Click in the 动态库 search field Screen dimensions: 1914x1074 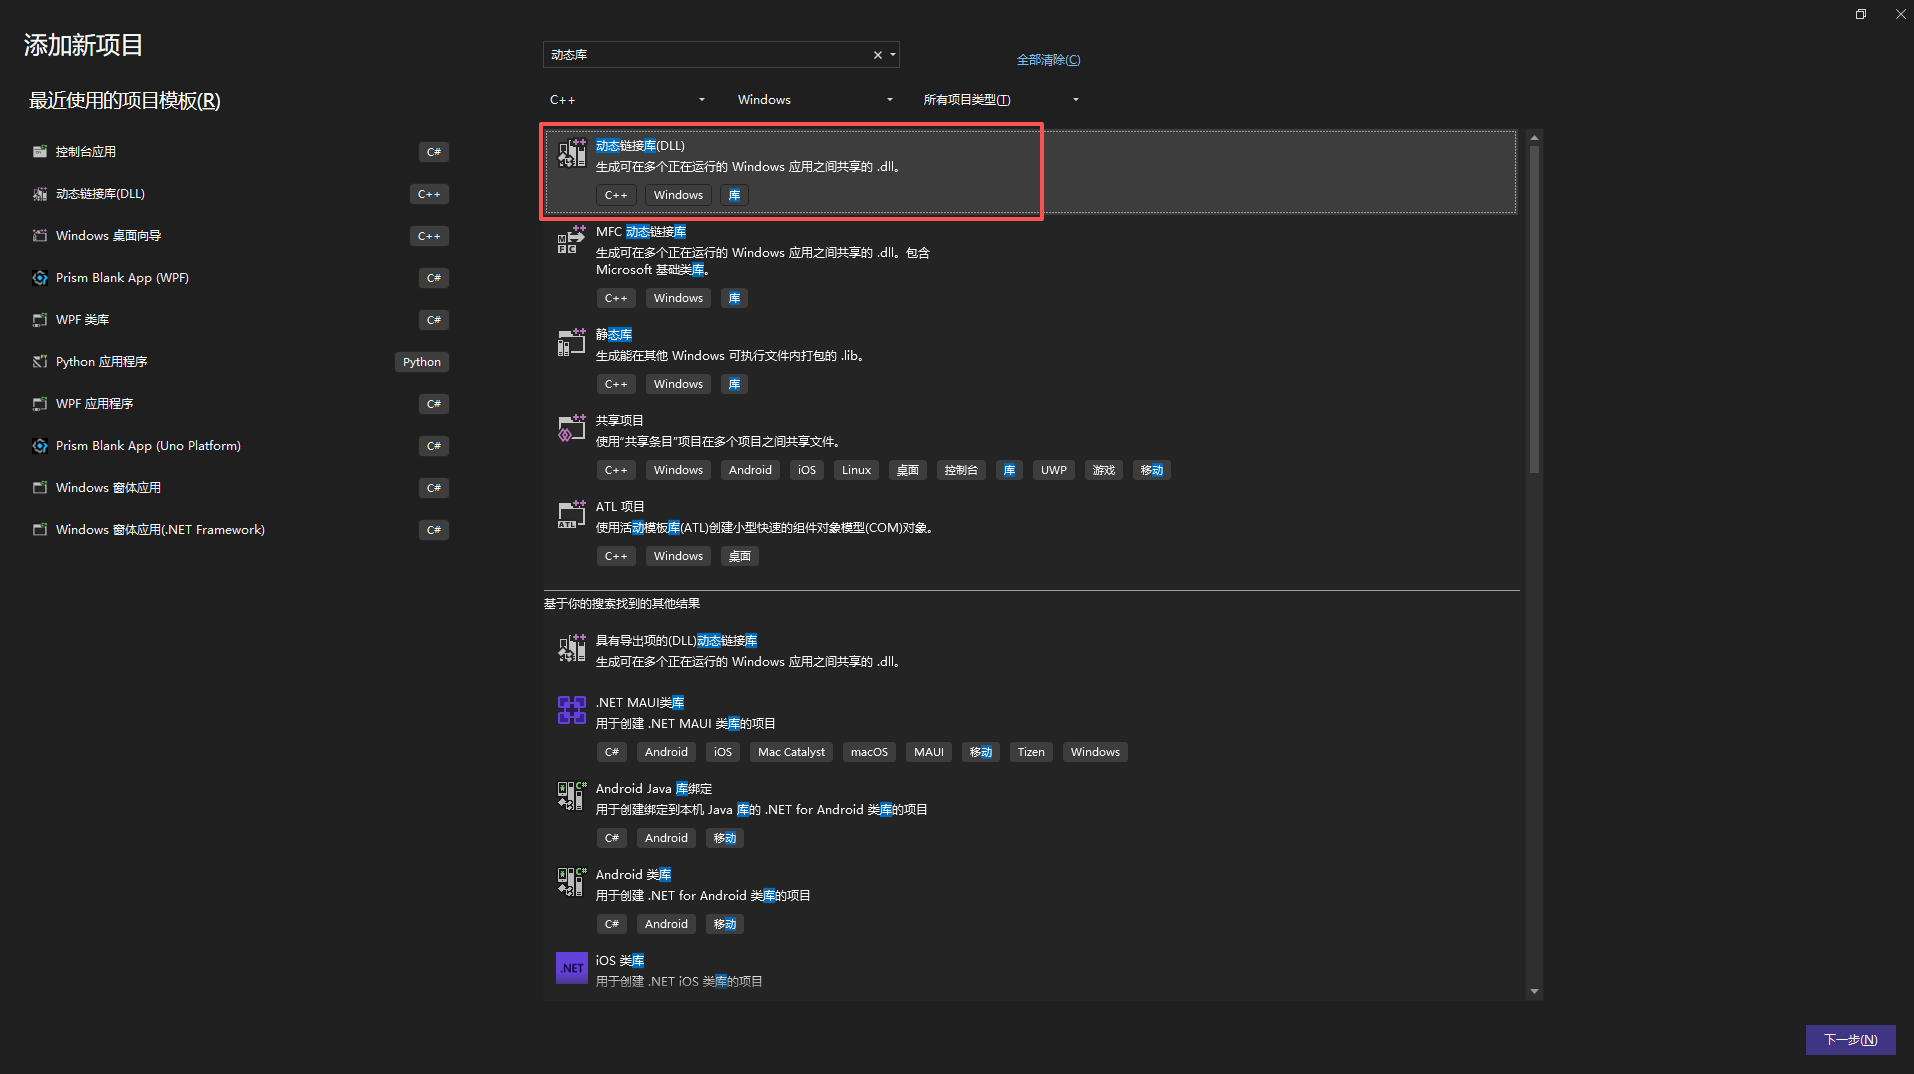pyautogui.click(x=705, y=55)
